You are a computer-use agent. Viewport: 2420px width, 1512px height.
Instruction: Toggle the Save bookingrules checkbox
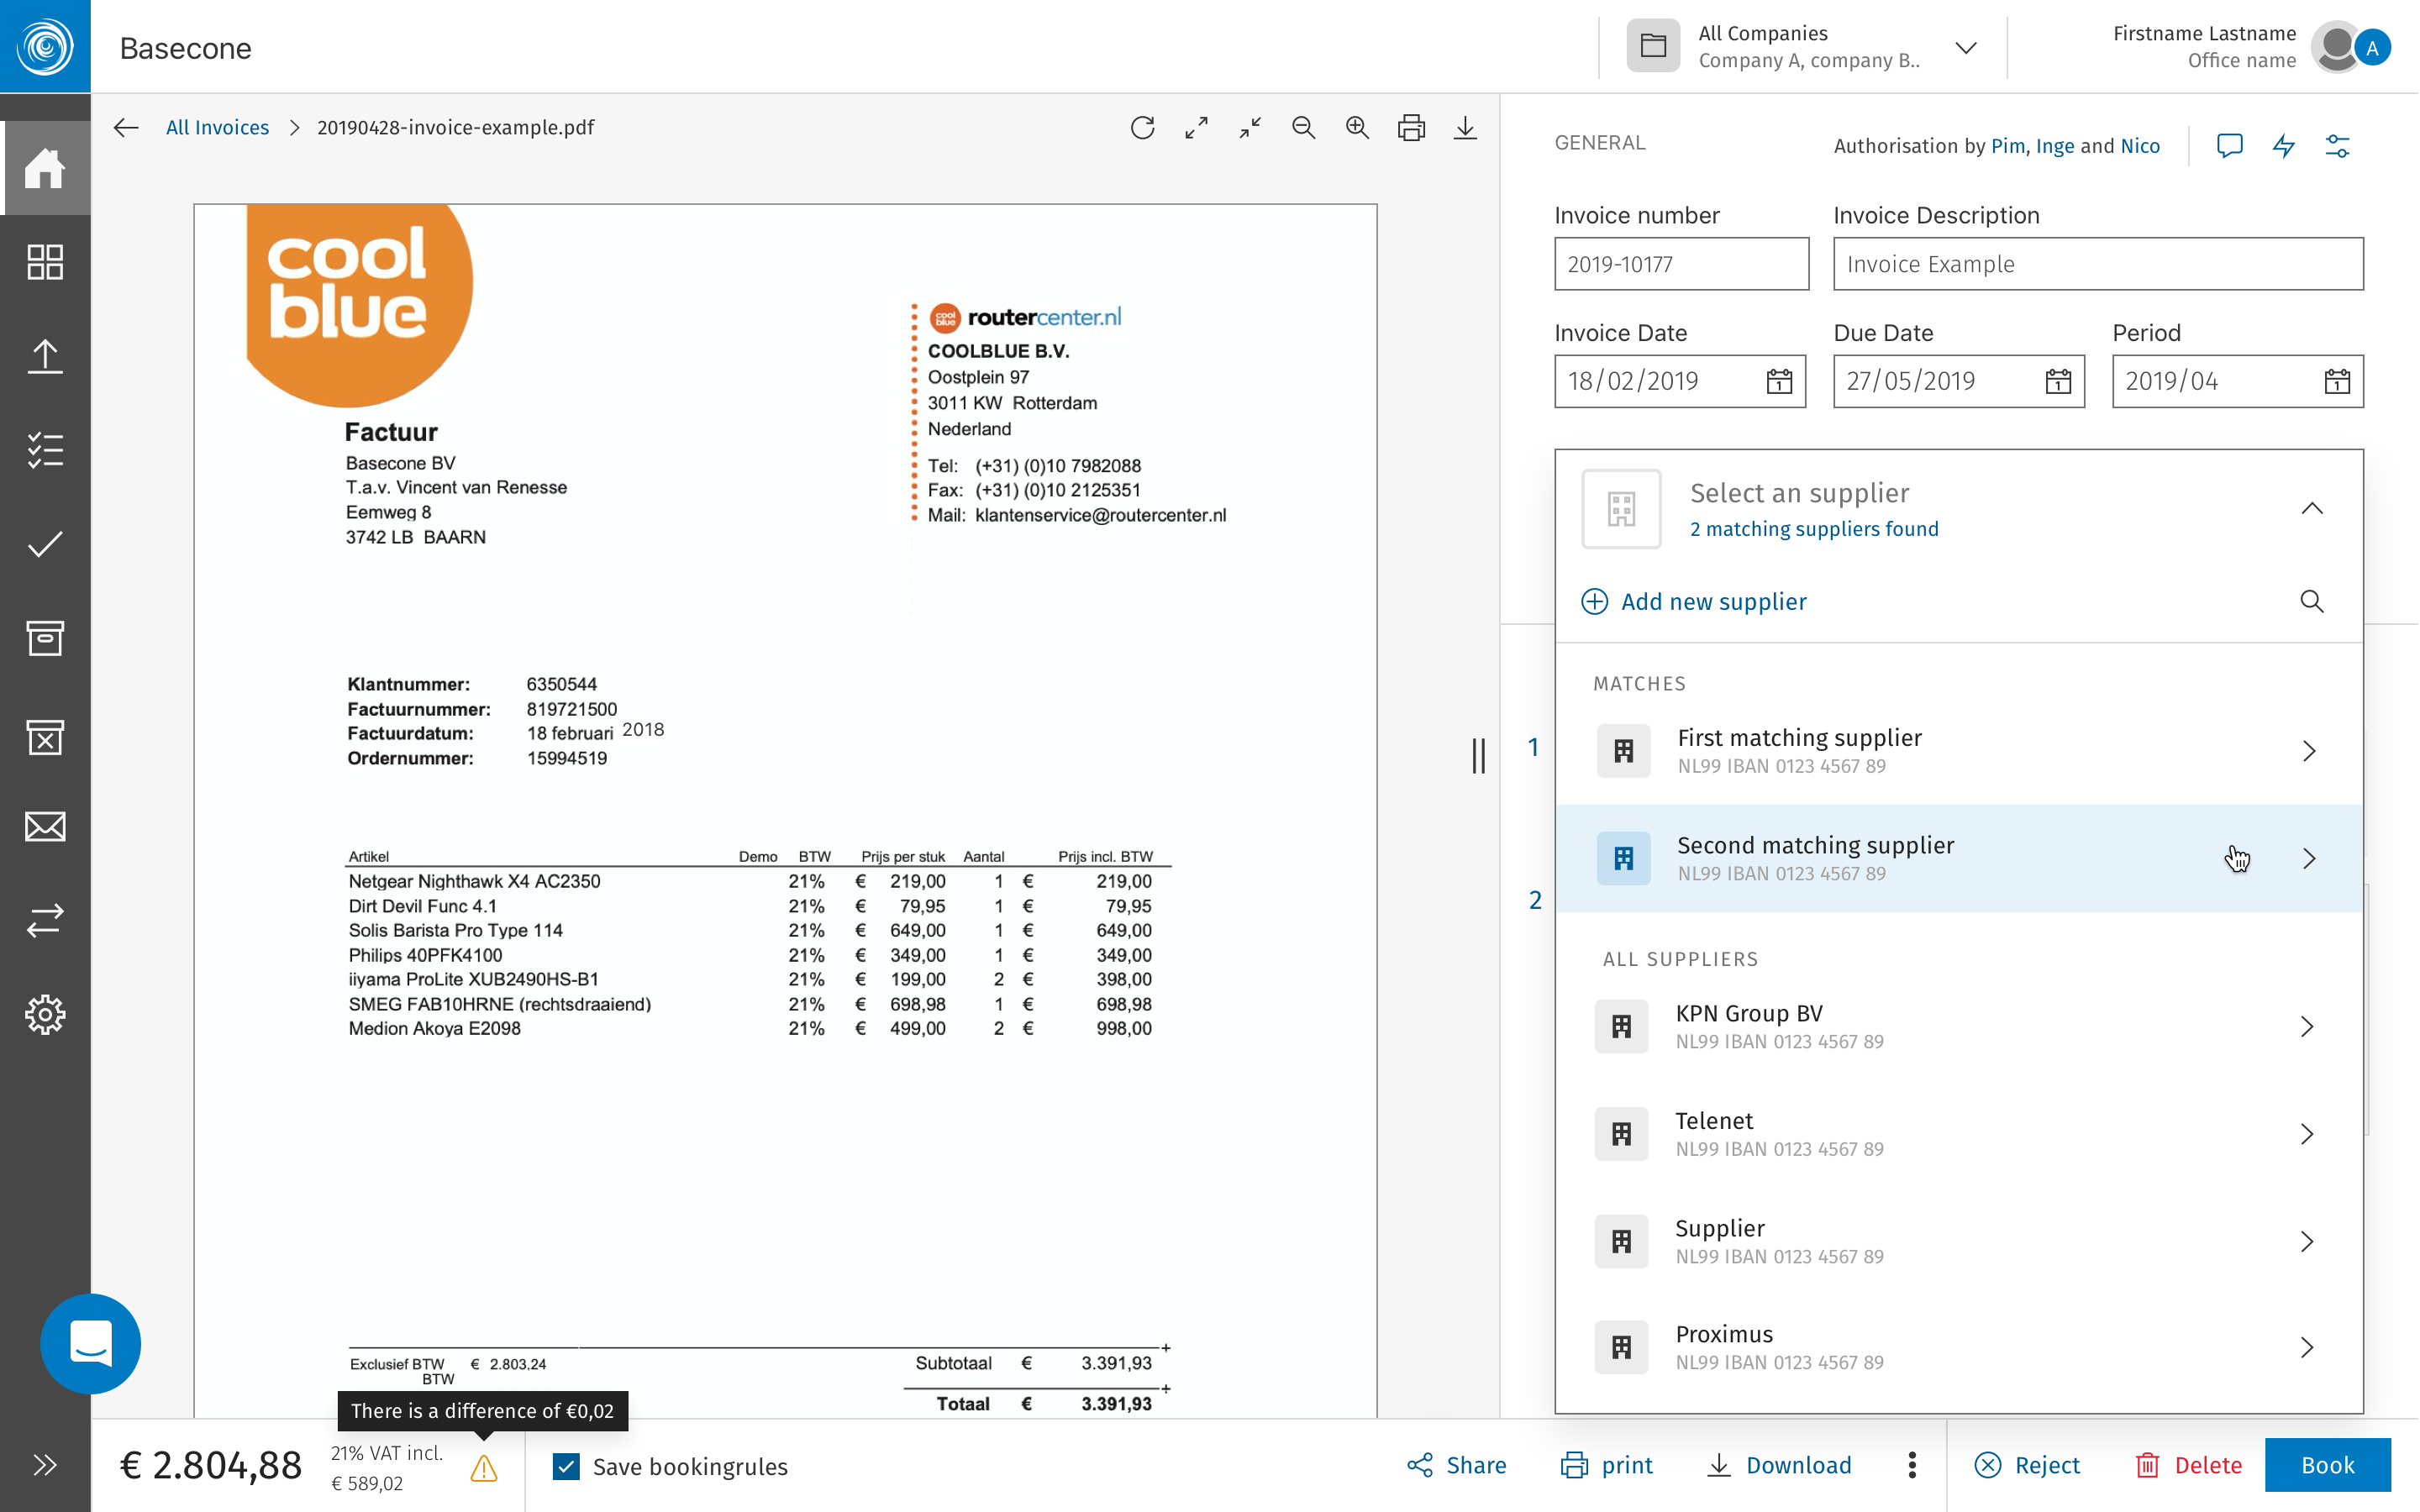coord(566,1466)
